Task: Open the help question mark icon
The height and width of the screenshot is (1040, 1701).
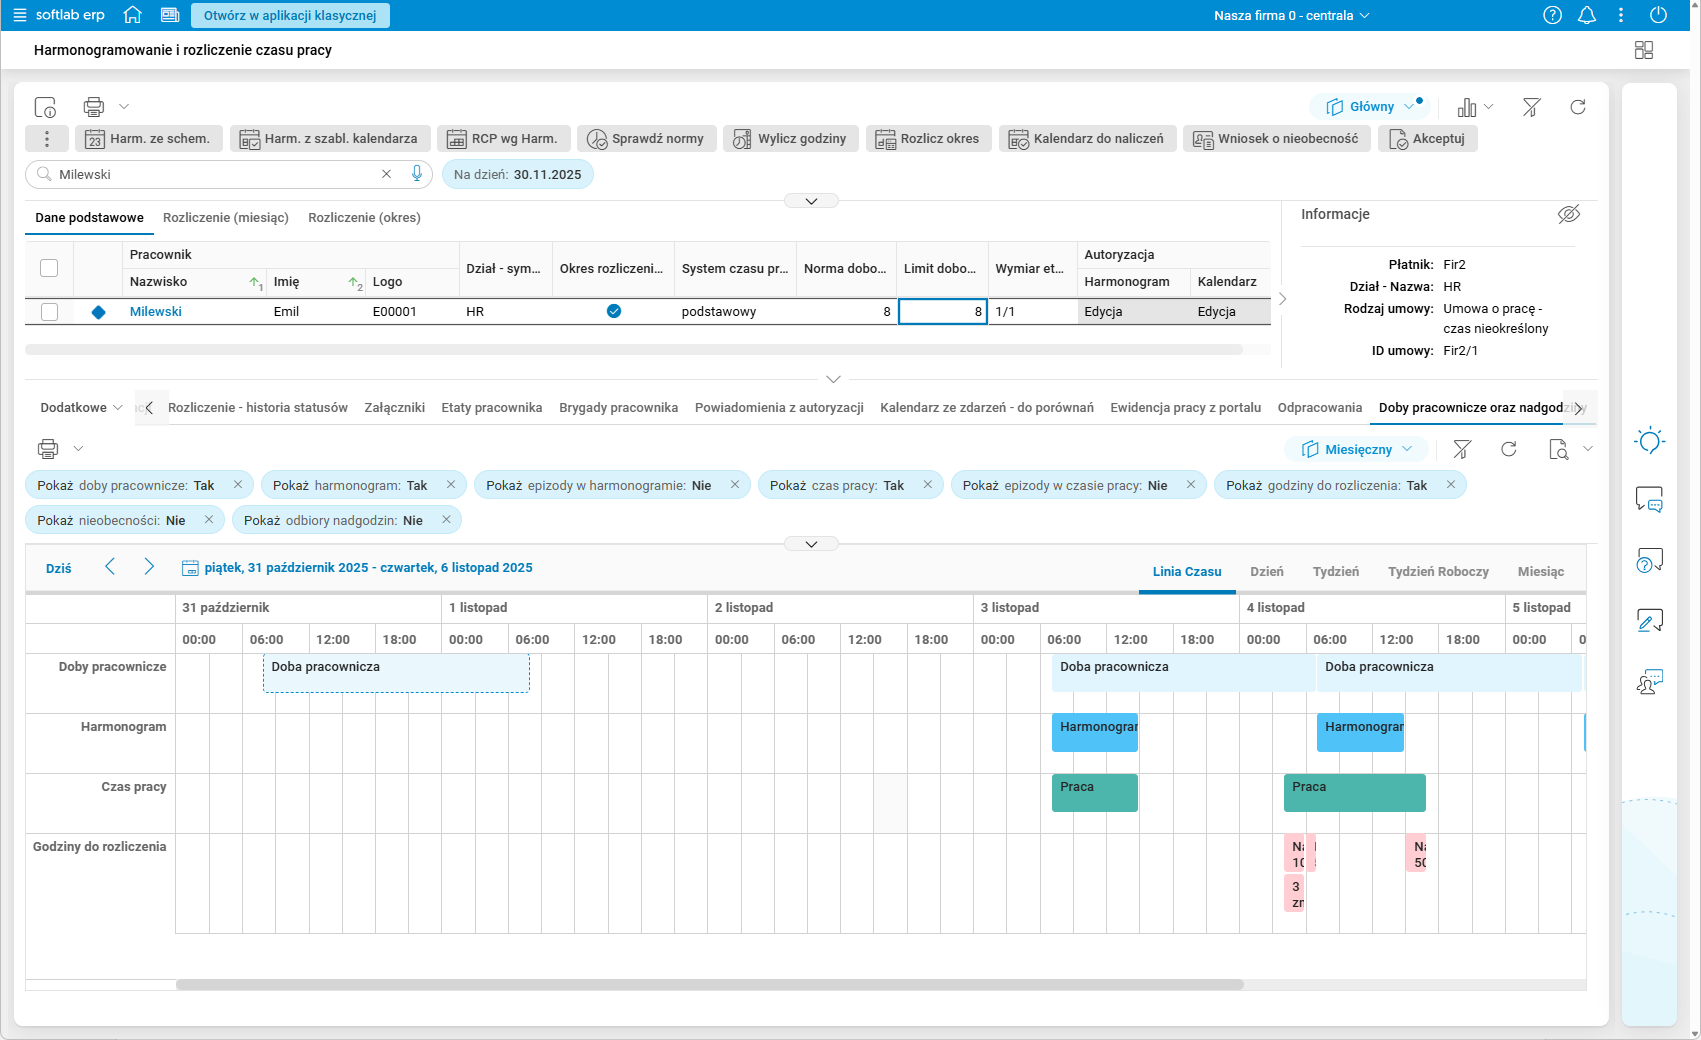Action: click(x=1552, y=15)
